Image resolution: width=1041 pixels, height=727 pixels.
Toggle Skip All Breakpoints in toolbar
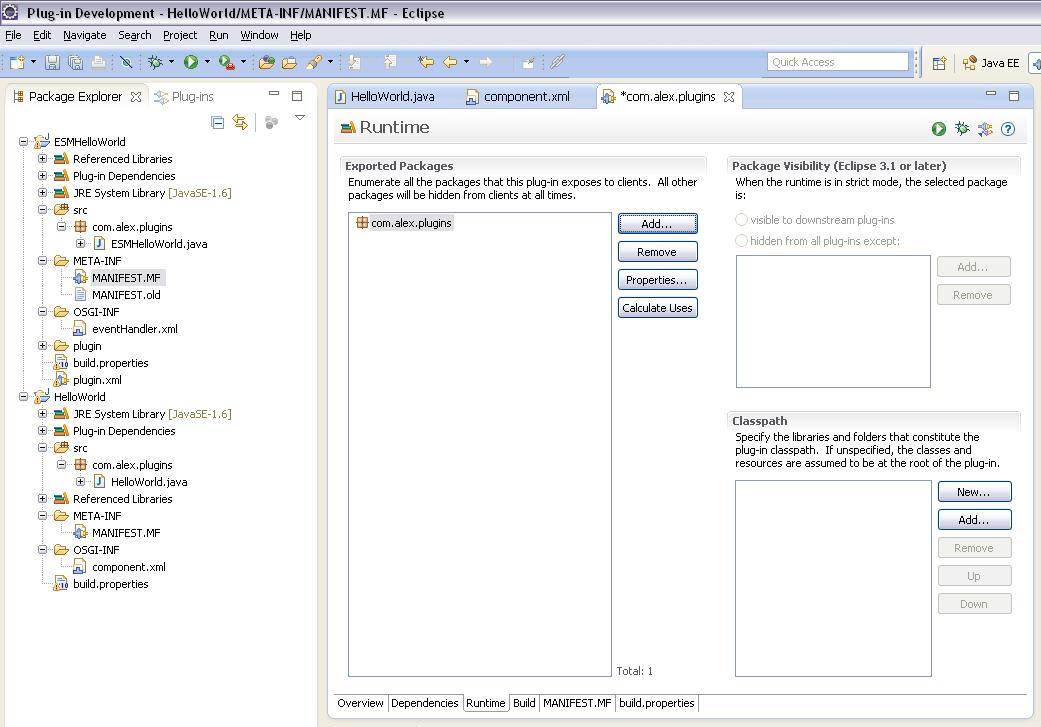point(126,62)
